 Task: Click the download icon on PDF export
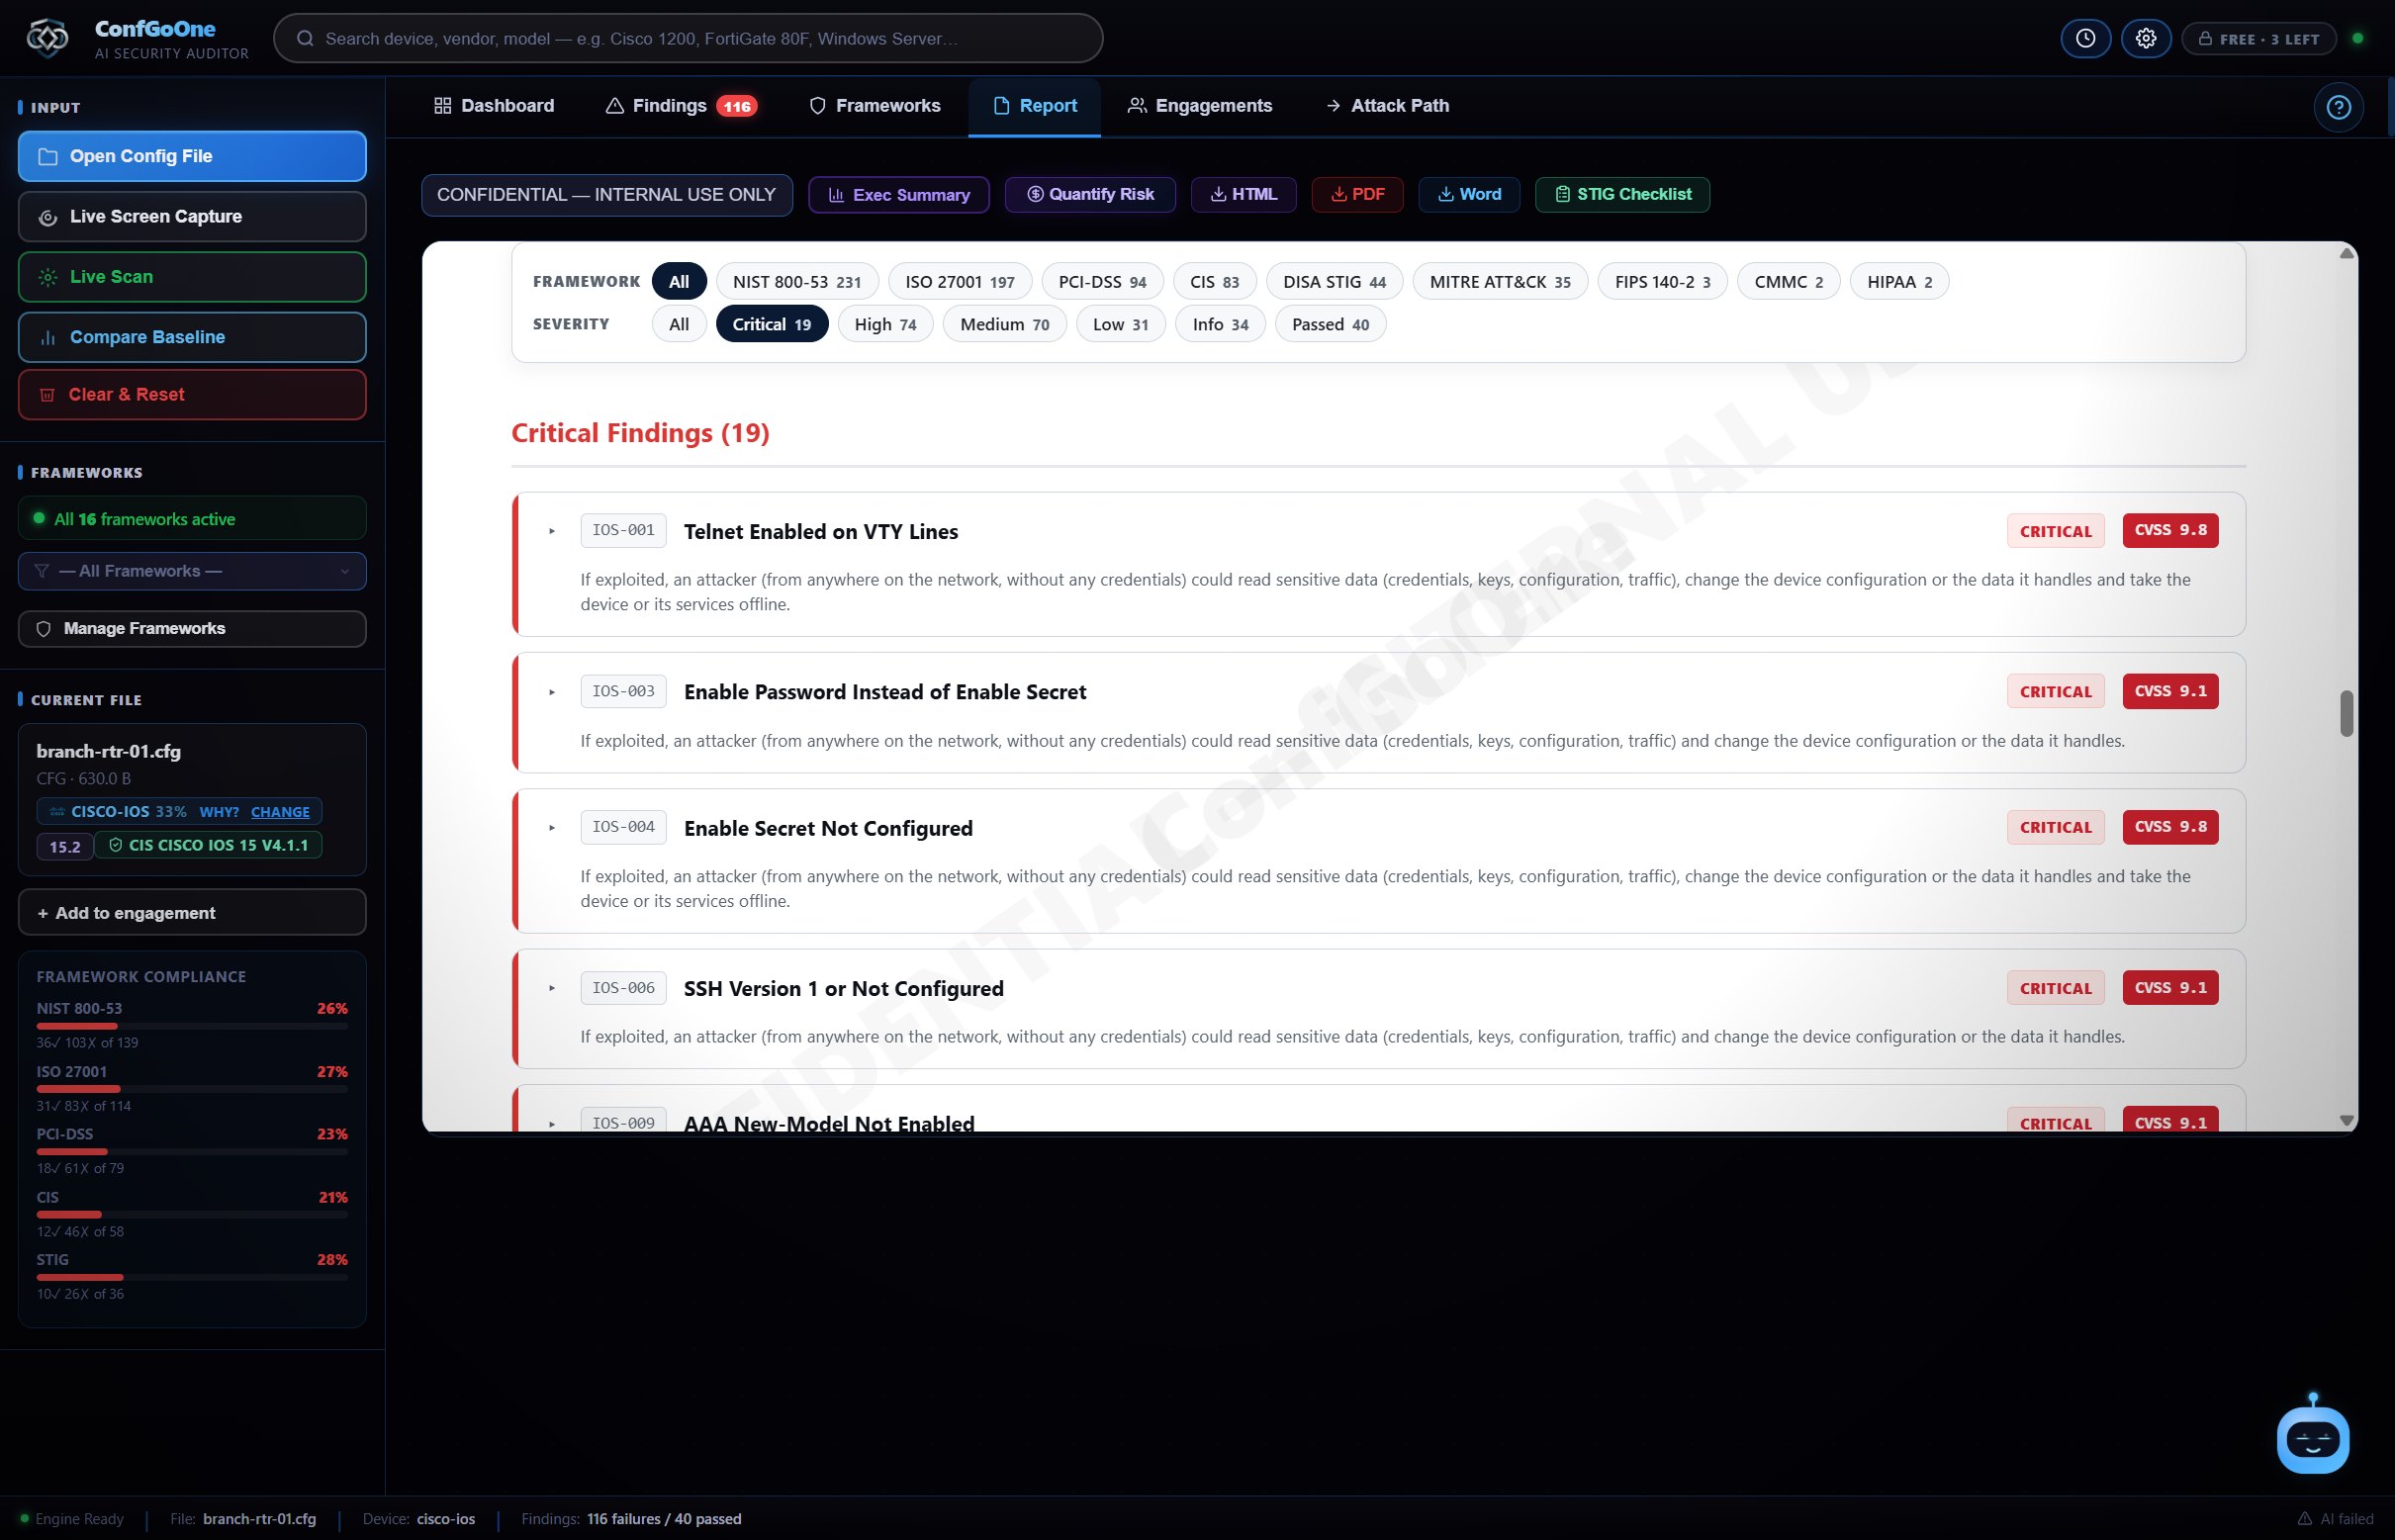tap(1338, 194)
